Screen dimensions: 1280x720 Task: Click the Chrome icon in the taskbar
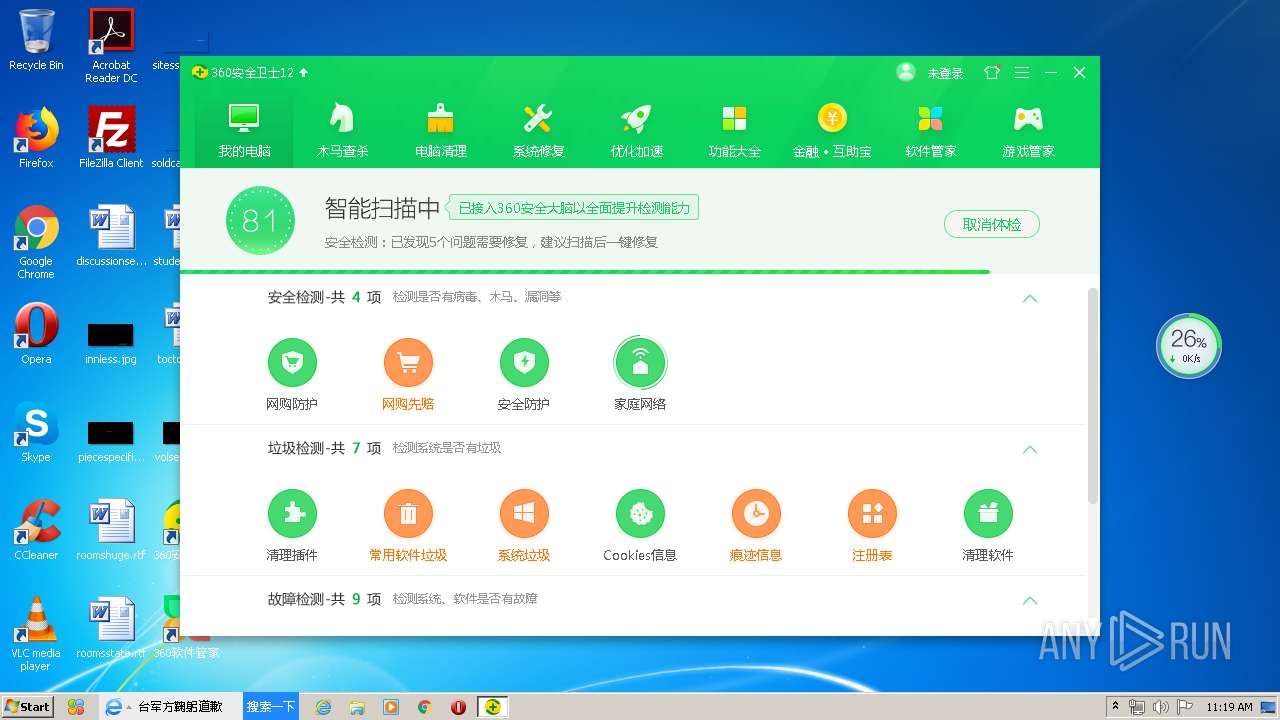[x=424, y=707]
